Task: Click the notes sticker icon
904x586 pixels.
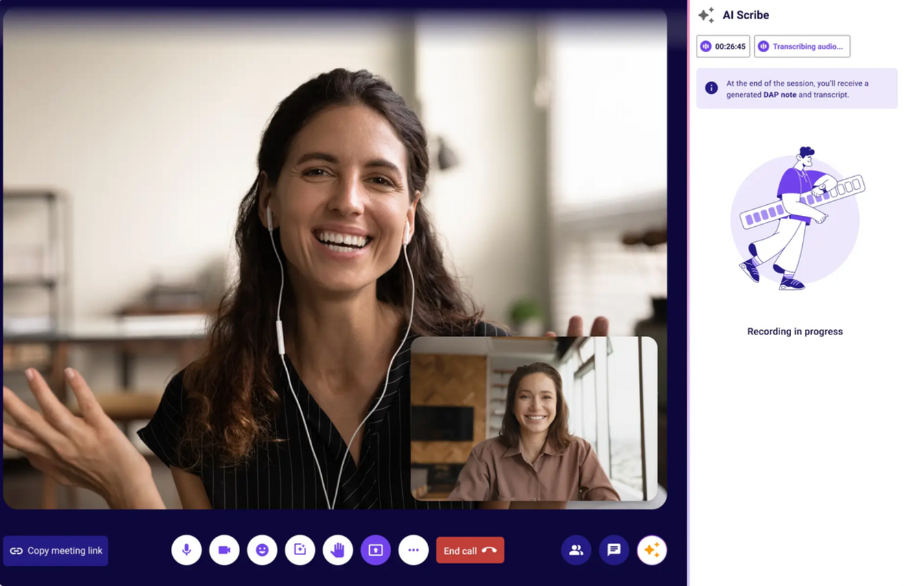Action: pyautogui.click(x=300, y=550)
